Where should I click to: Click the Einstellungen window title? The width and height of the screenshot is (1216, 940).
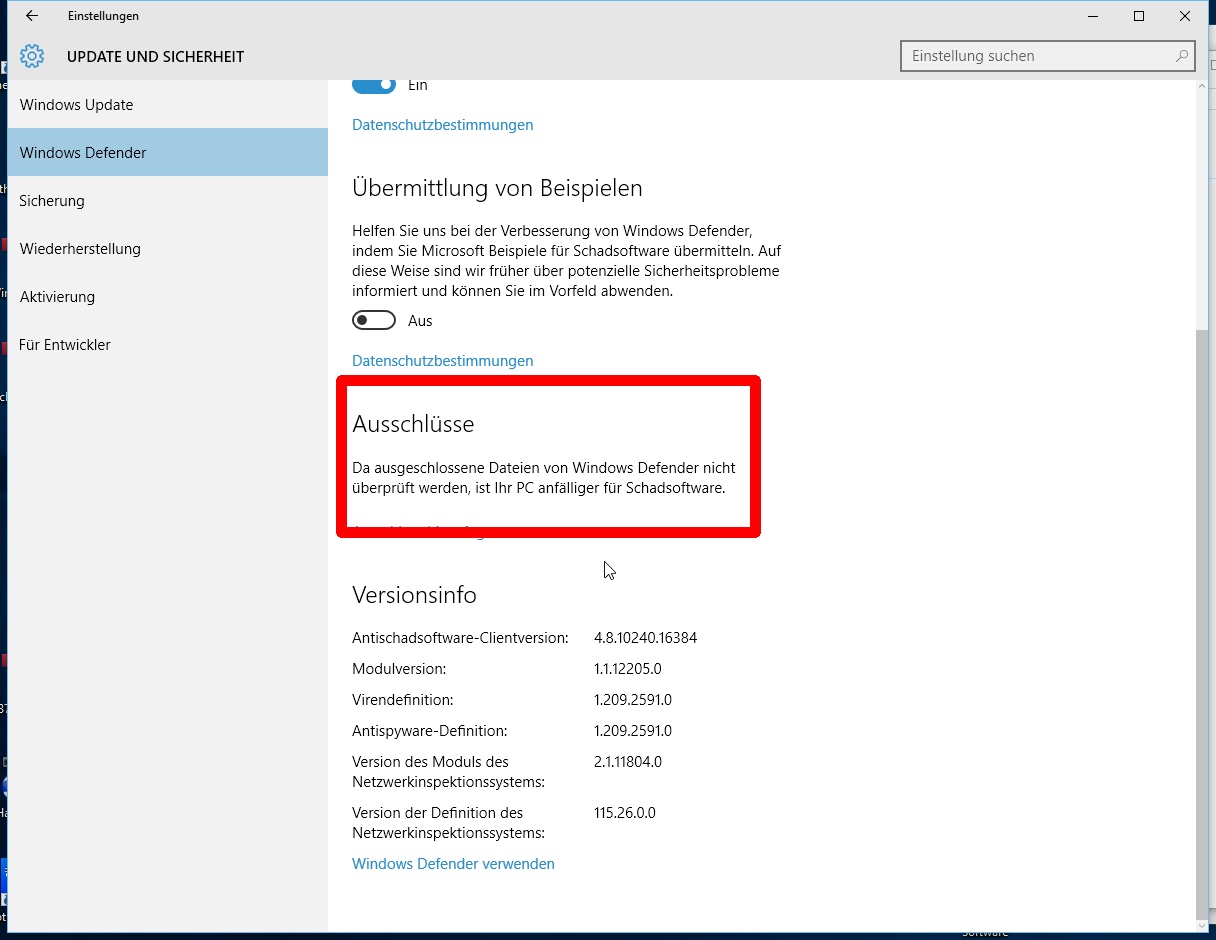(x=103, y=16)
